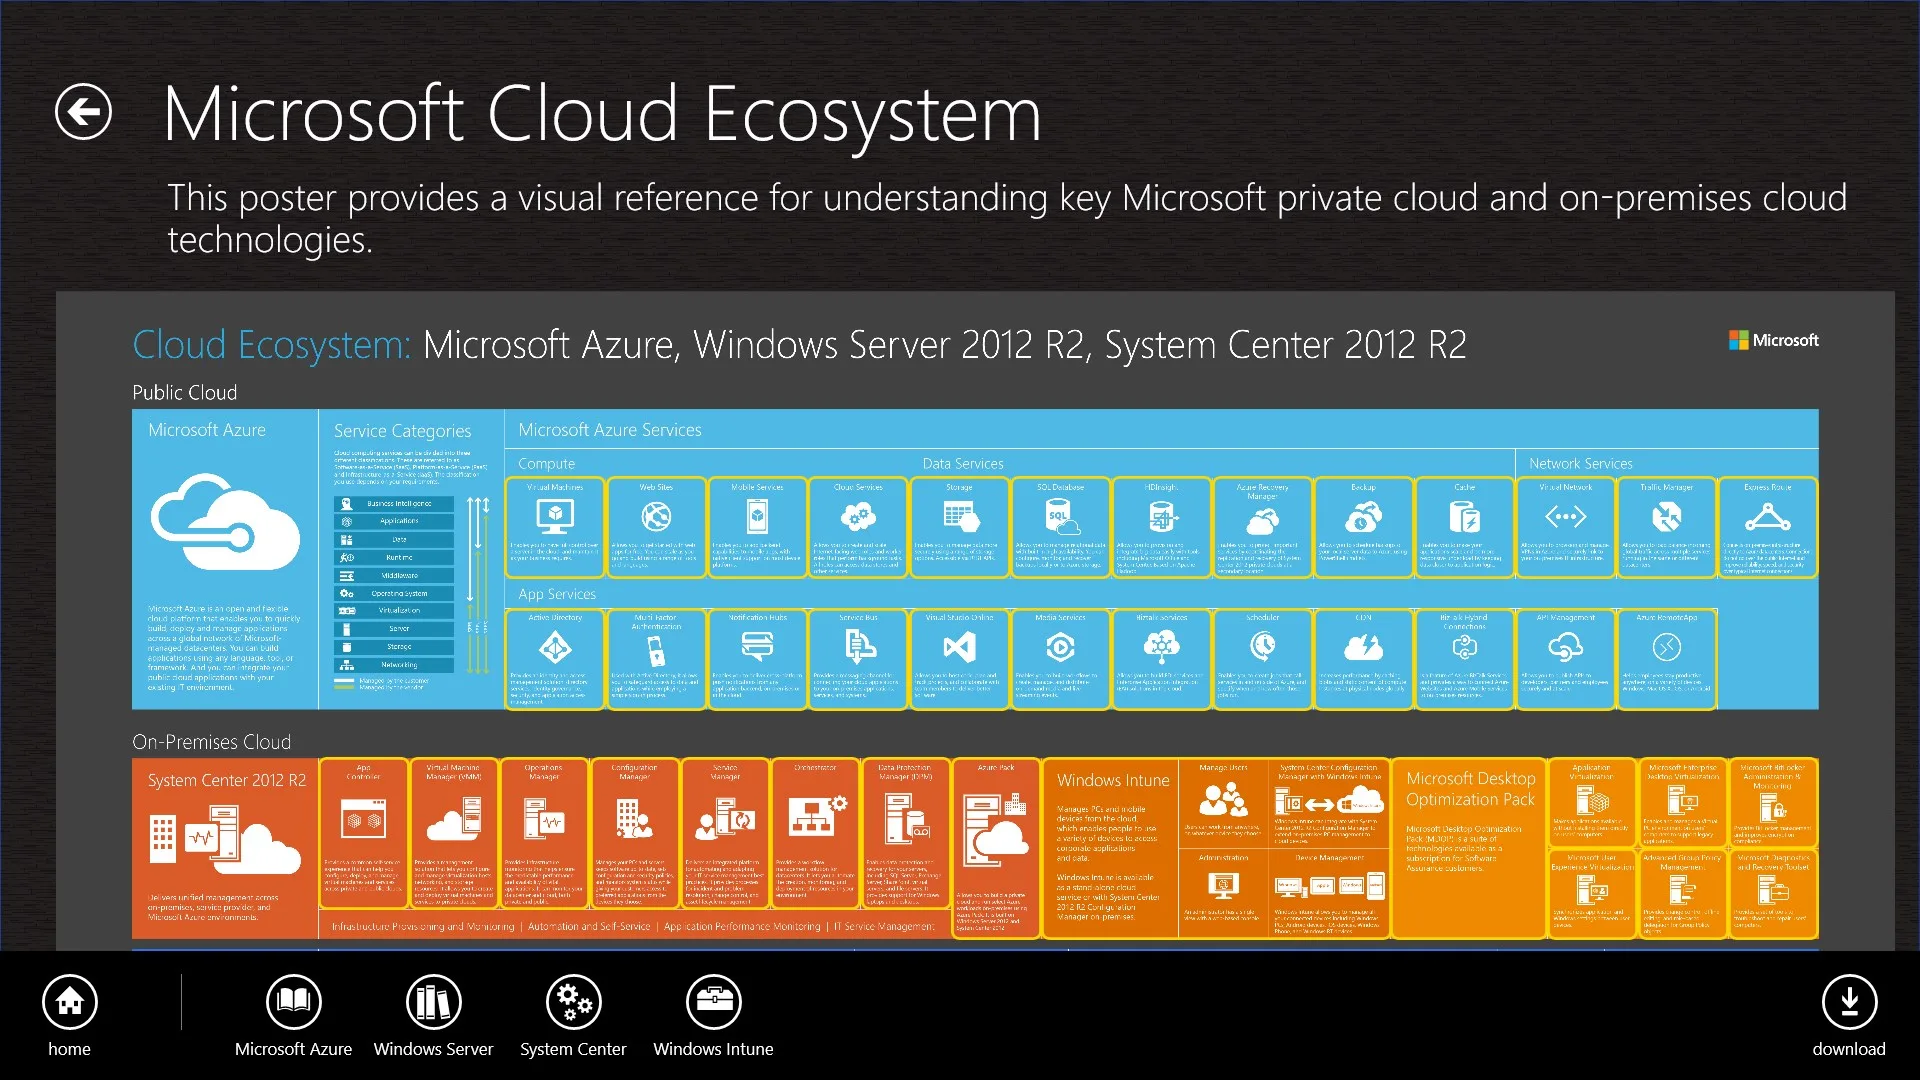This screenshot has width=1920, height=1080.
Task: Select the Express Route triangle icon
Action: coord(1768,517)
